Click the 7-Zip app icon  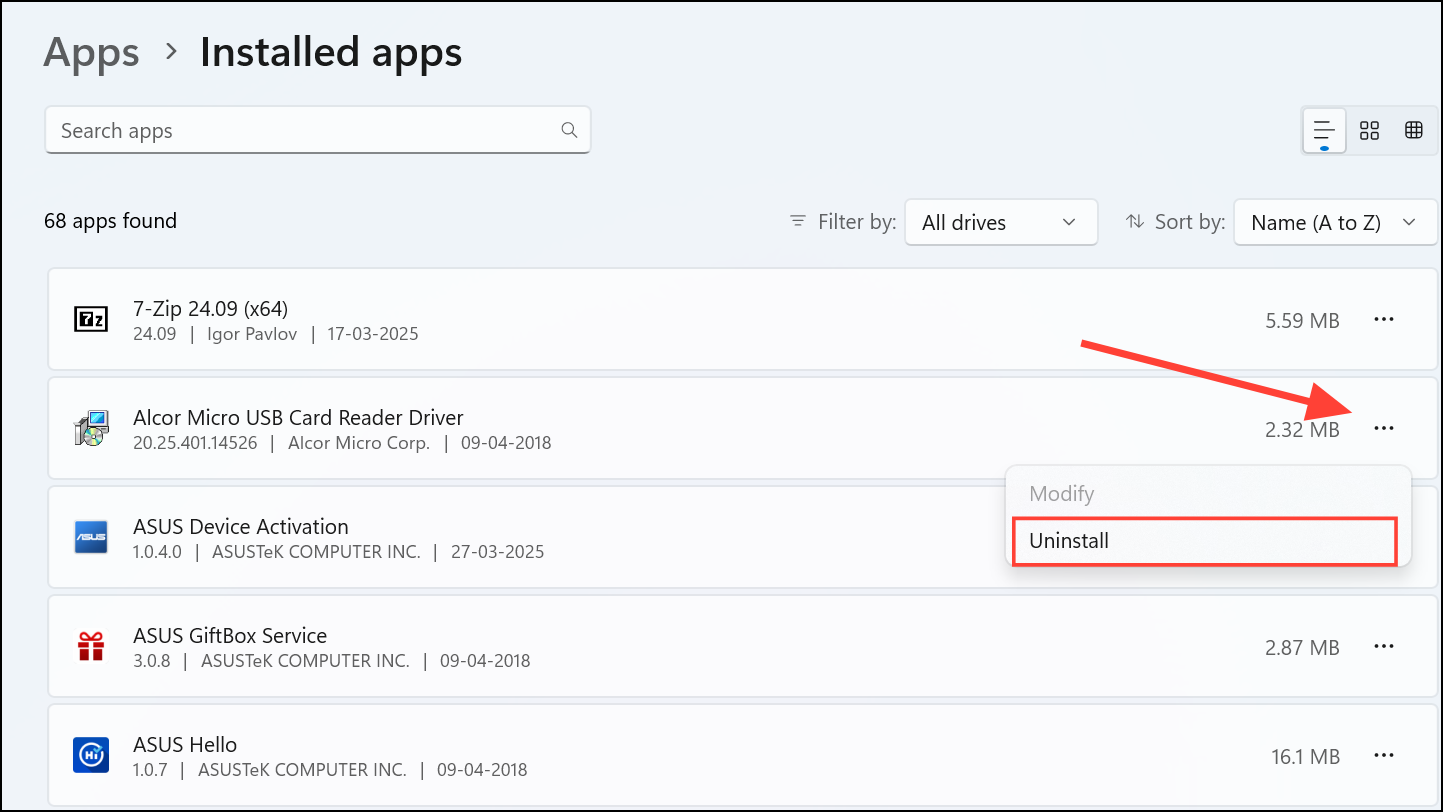[x=91, y=319]
